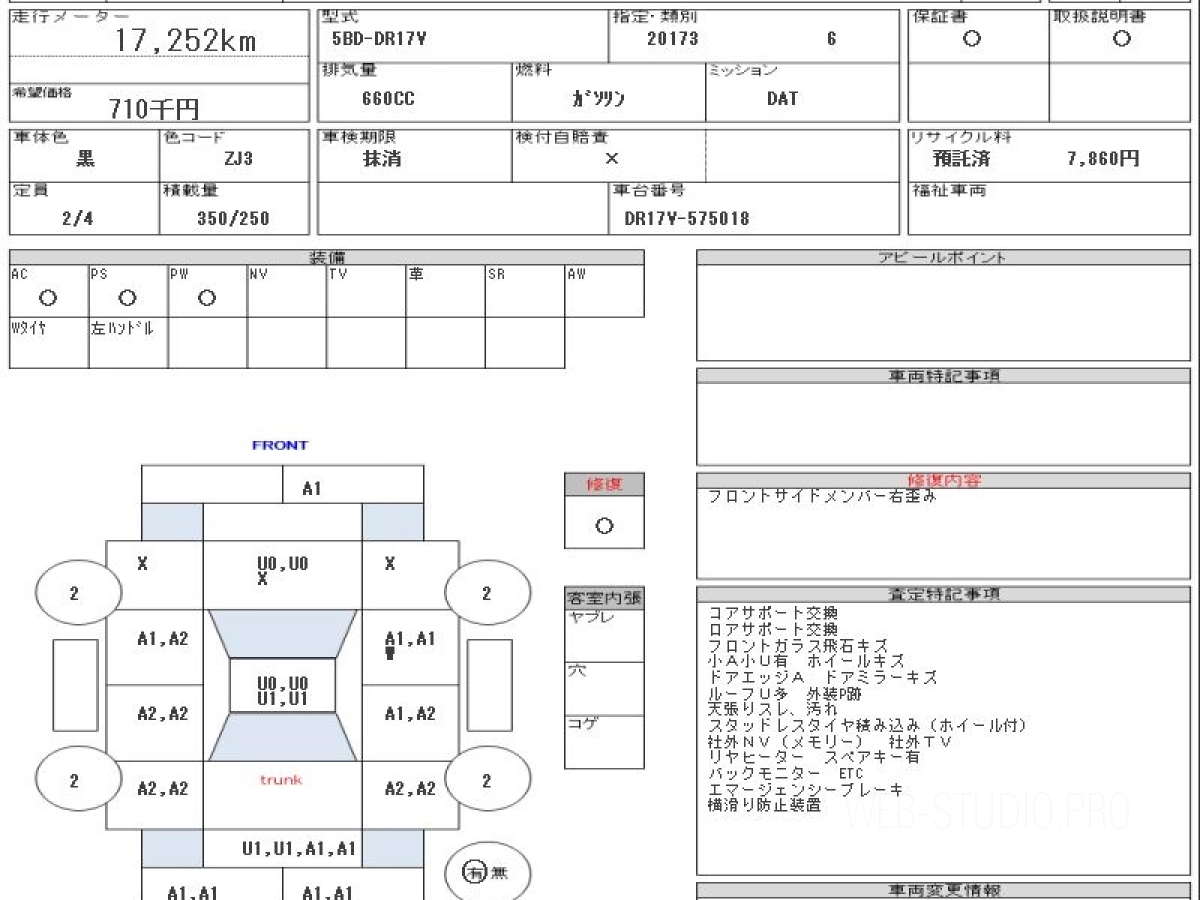Select the recycle fee 7,860円

pyautogui.click(x=1103, y=159)
